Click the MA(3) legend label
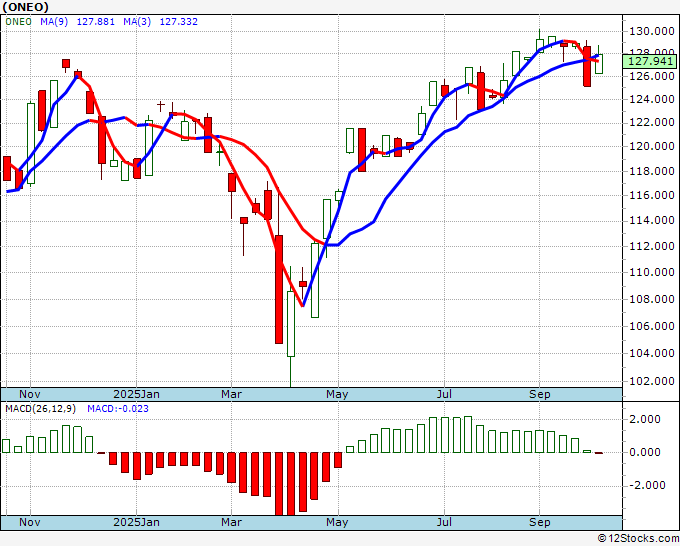The height and width of the screenshot is (546, 680). coord(137,22)
